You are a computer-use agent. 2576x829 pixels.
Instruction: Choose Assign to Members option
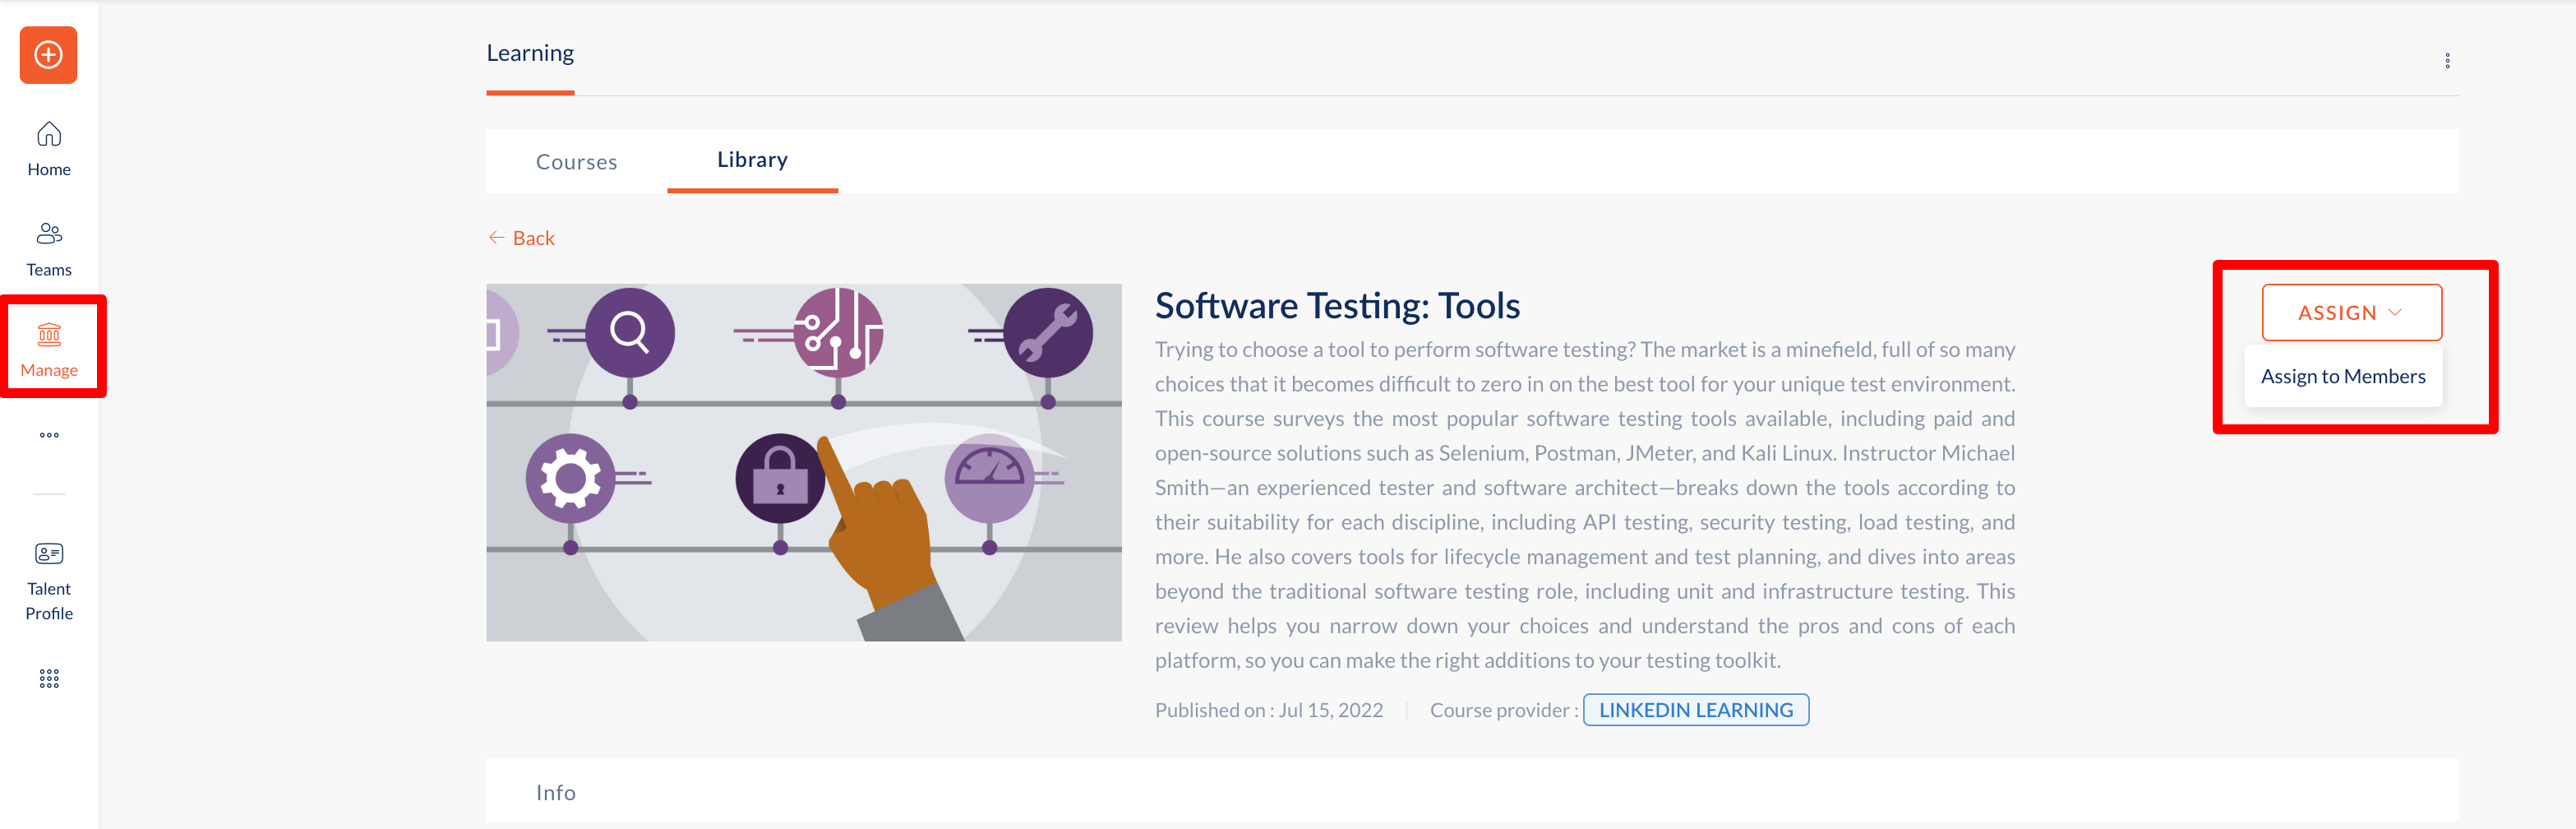click(x=2342, y=377)
